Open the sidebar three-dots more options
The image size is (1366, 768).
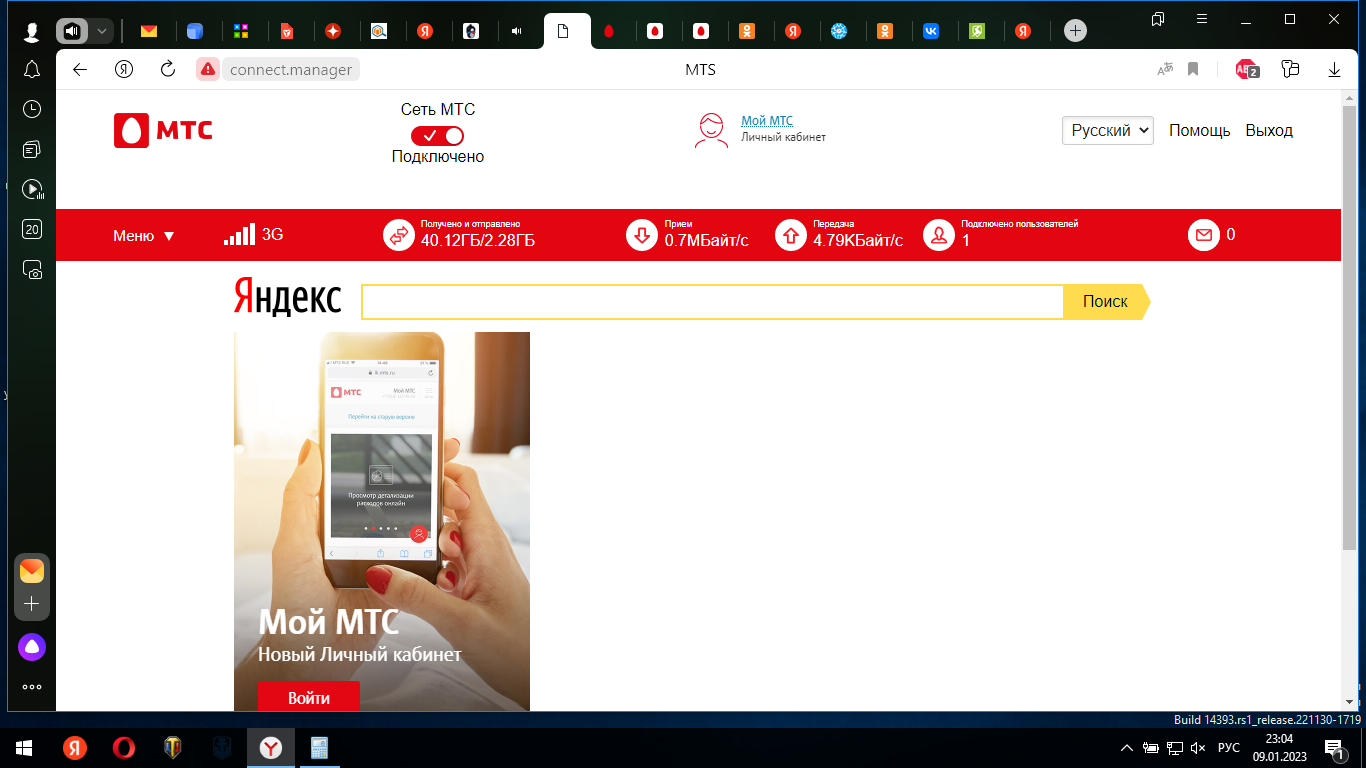(32, 687)
